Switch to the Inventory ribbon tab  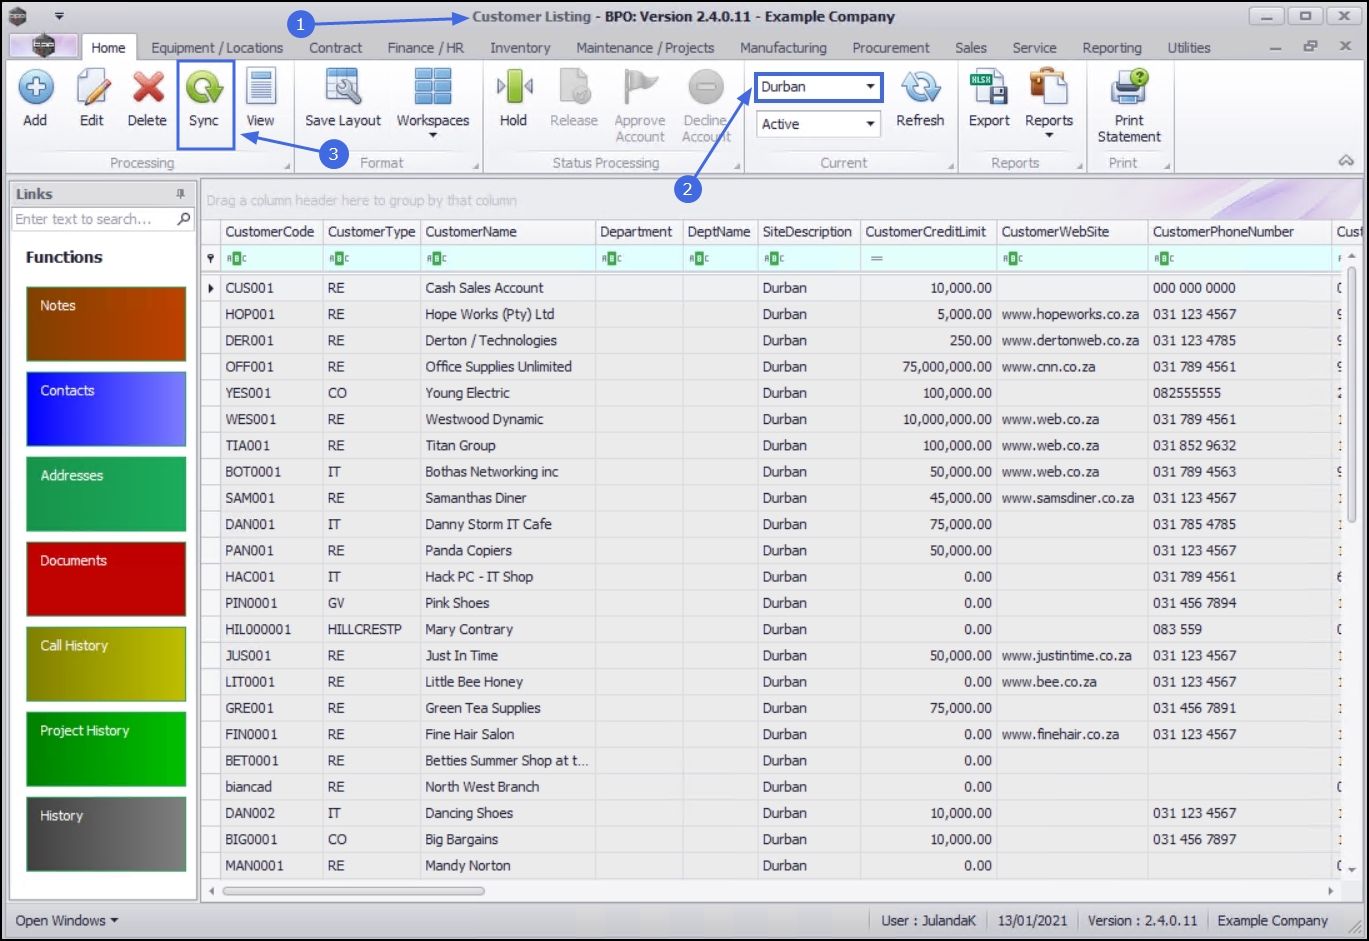click(520, 47)
